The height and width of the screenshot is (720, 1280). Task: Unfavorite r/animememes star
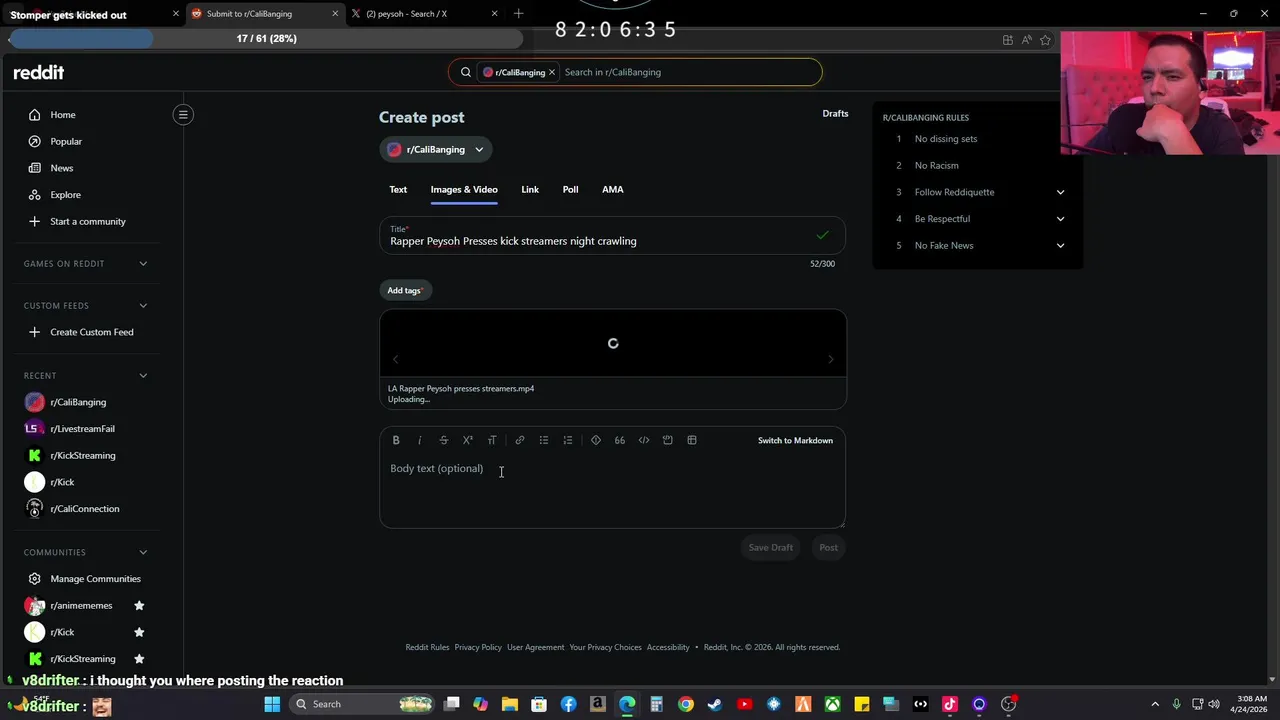tap(139, 606)
